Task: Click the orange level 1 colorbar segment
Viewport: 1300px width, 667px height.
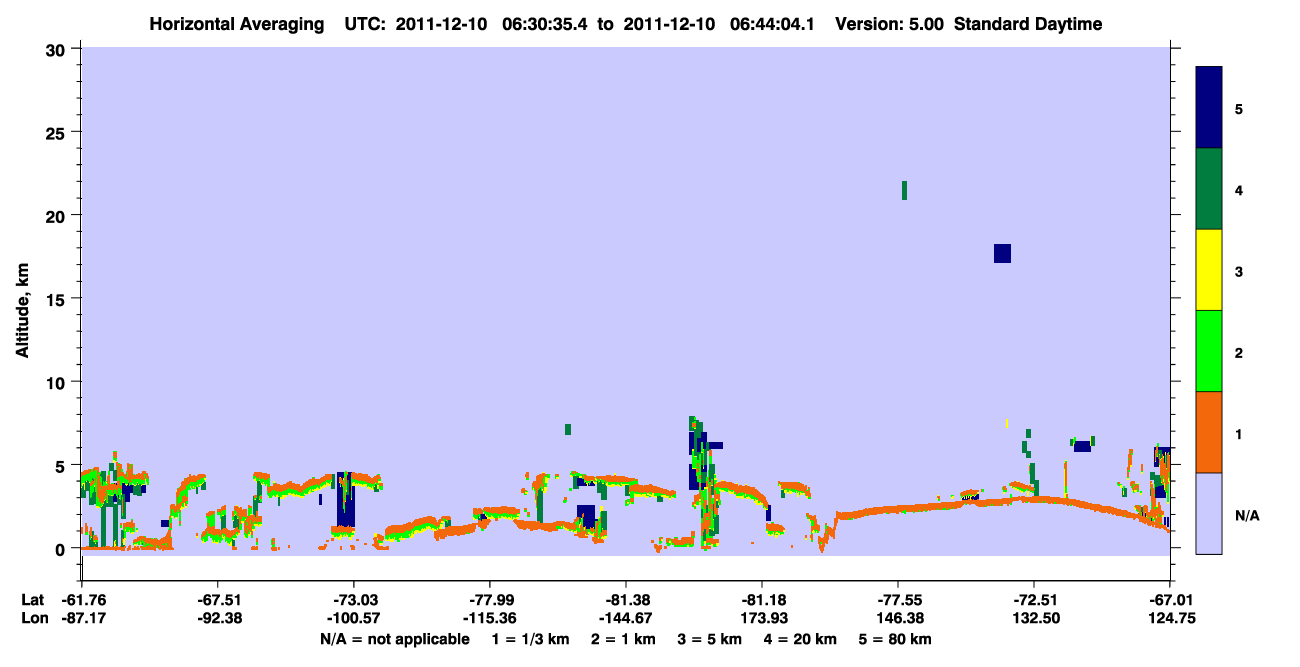Action: click(x=1209, y=432)
